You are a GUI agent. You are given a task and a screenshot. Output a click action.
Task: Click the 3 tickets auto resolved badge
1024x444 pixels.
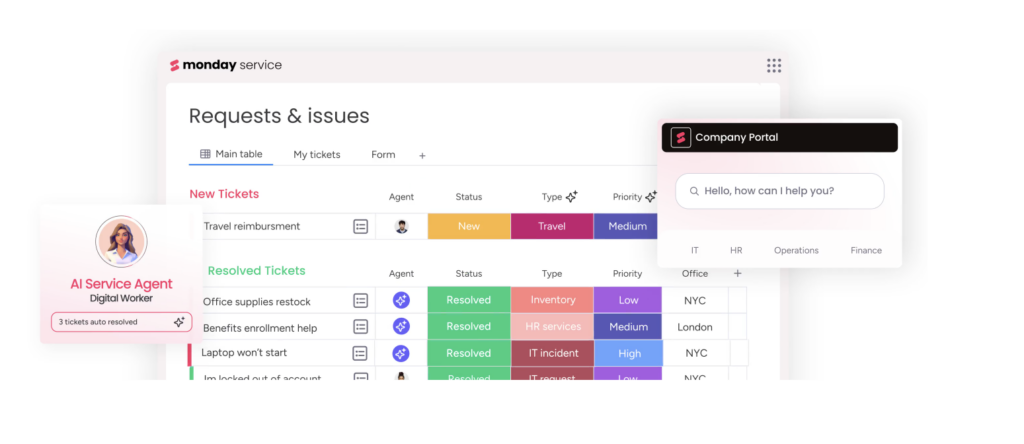pyautogui.click(x=121, y=322)
